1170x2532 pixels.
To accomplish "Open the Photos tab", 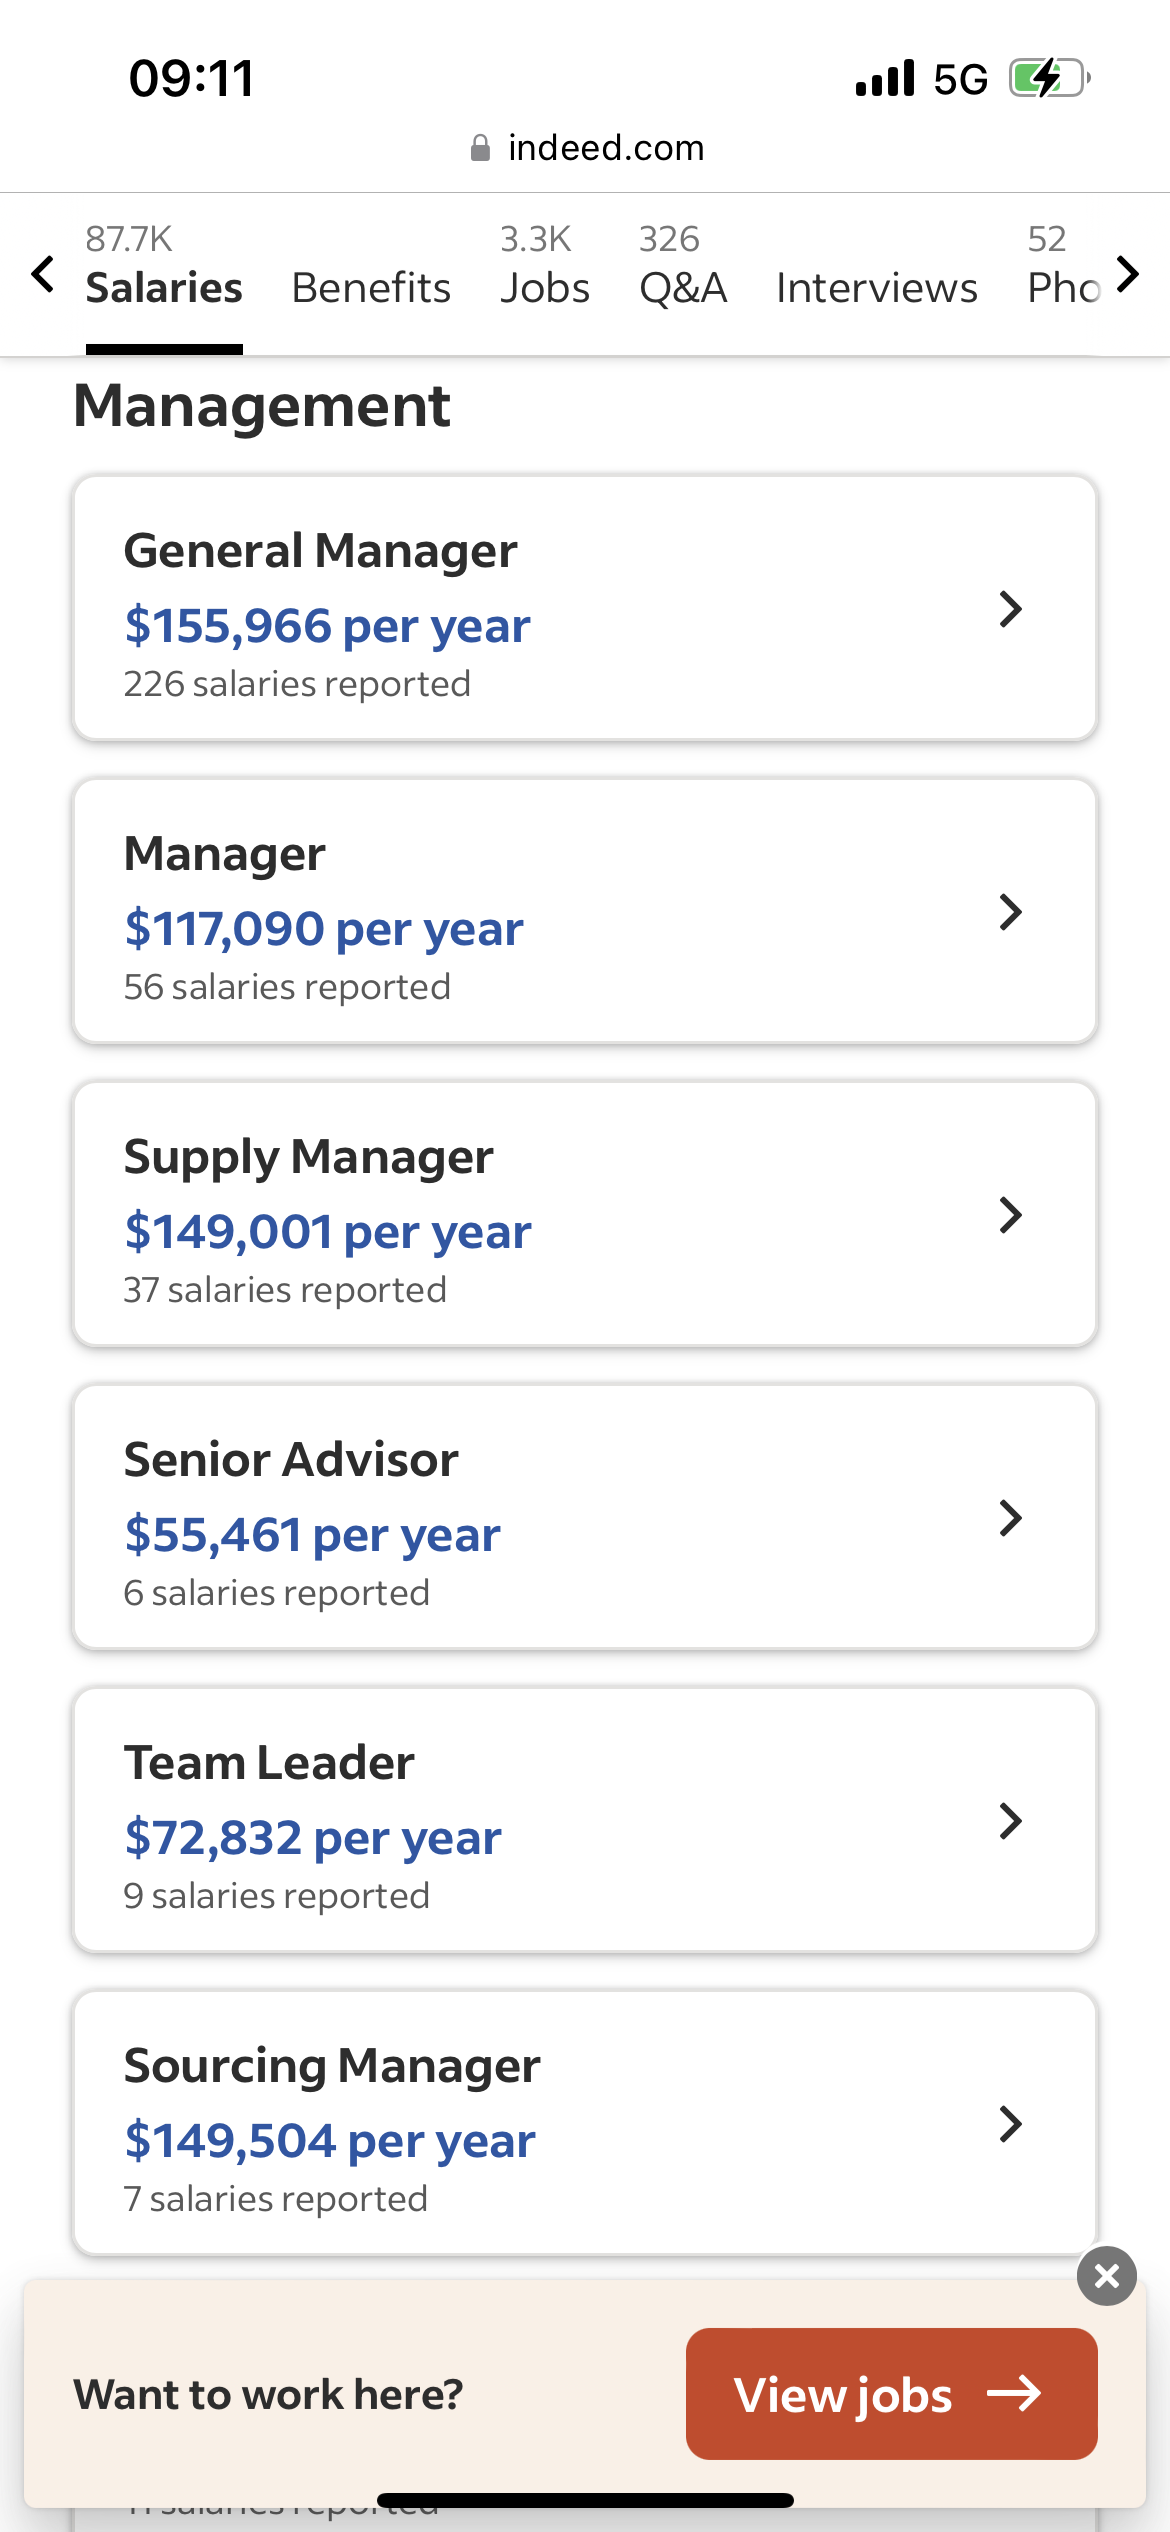I will 1064,268.
